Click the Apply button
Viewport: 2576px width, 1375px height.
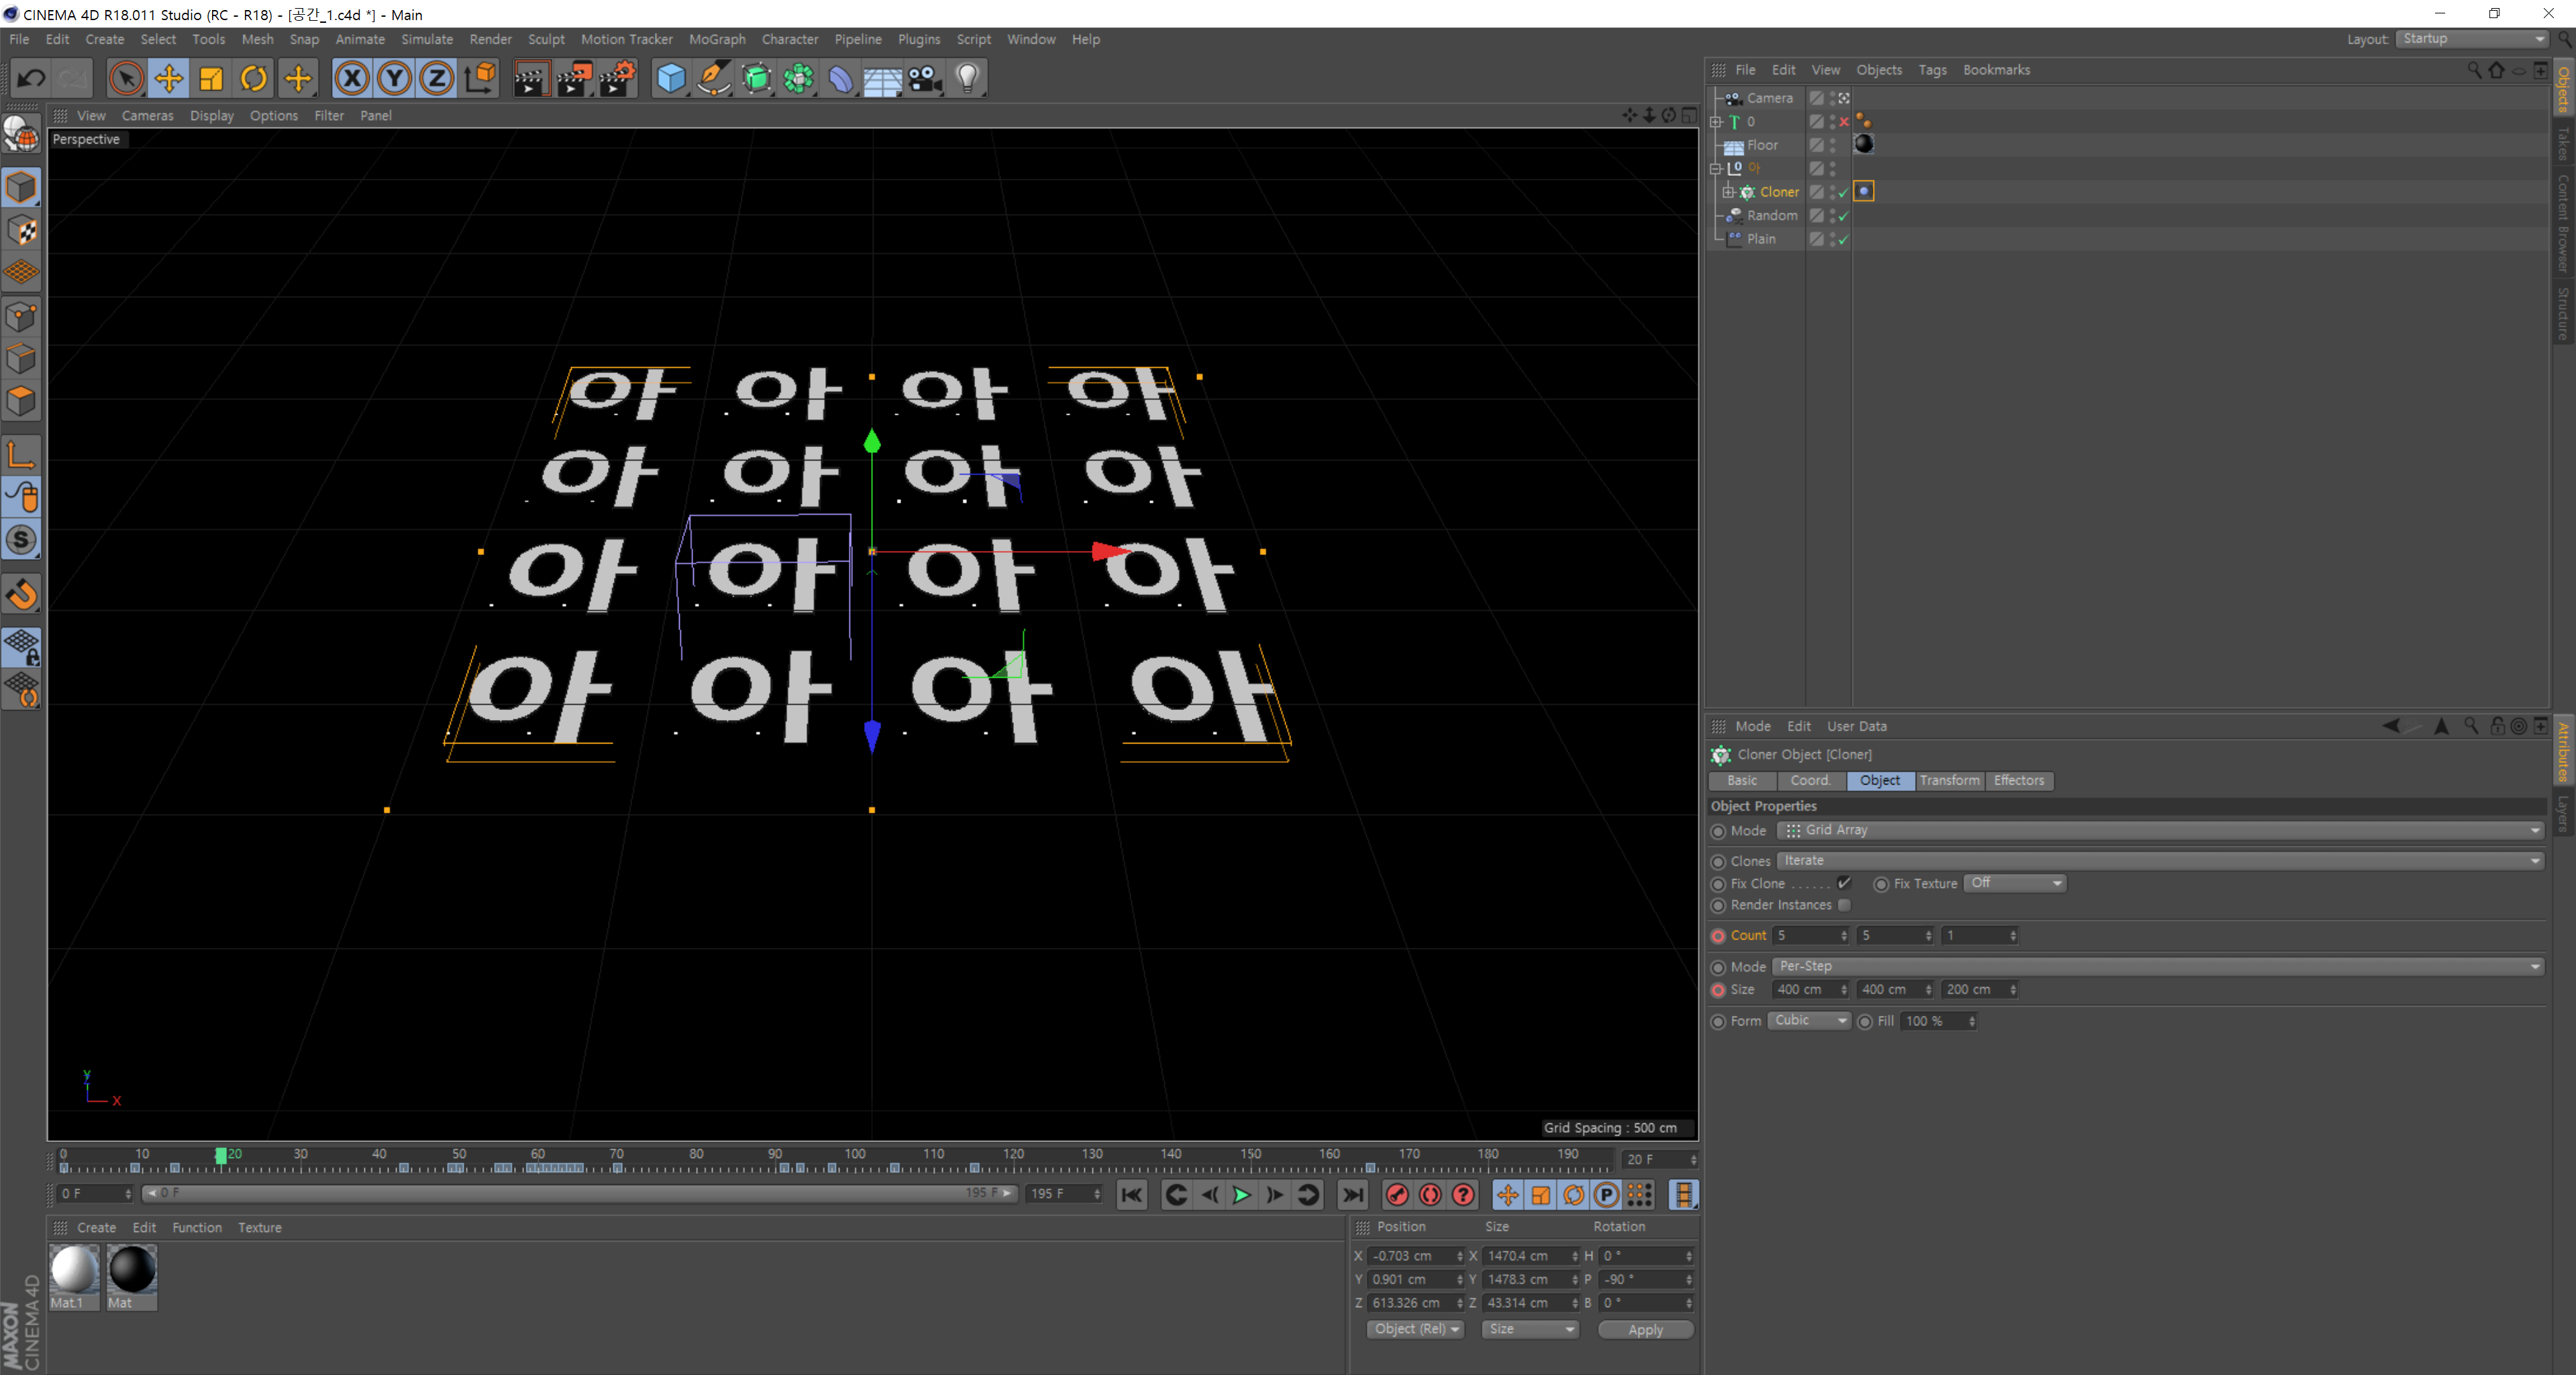tap(1645, 1329)
